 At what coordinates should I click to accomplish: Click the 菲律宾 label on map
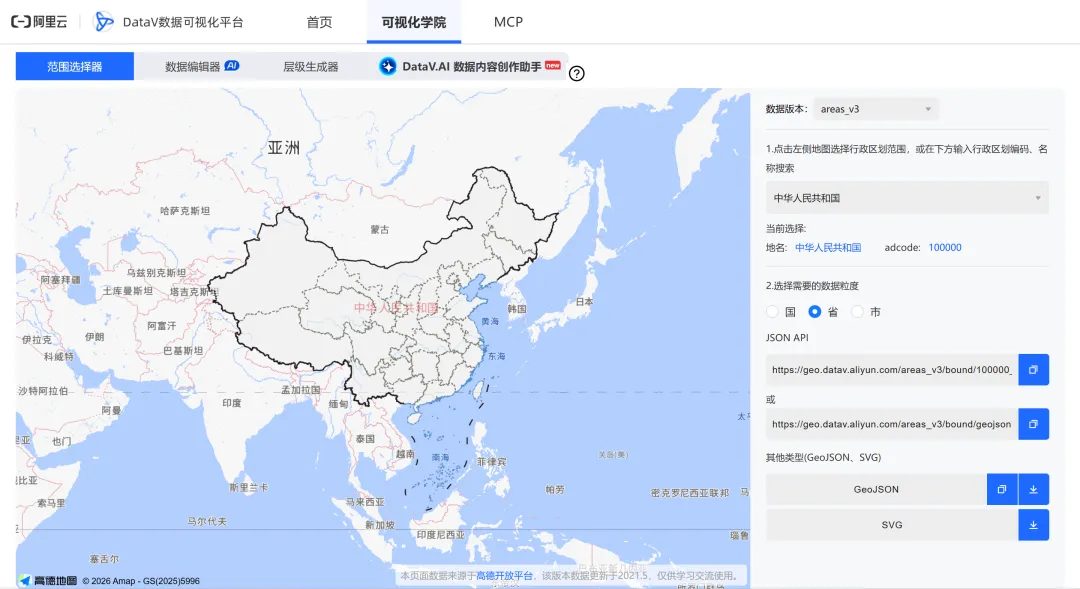pos(492,462)
